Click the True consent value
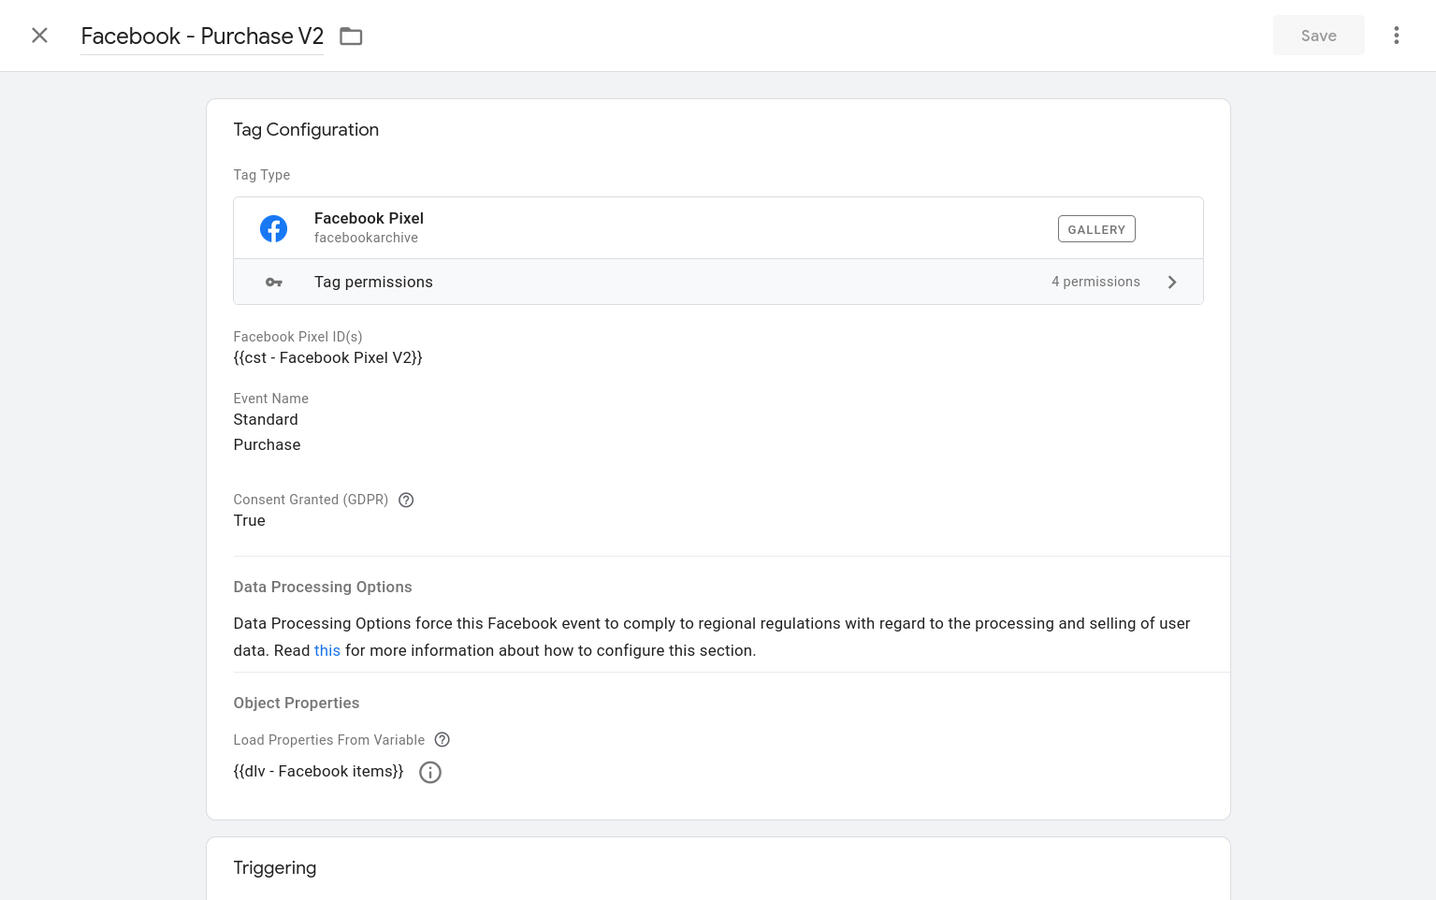Screen dimensions: 1436x900 (x=249, y=521)
